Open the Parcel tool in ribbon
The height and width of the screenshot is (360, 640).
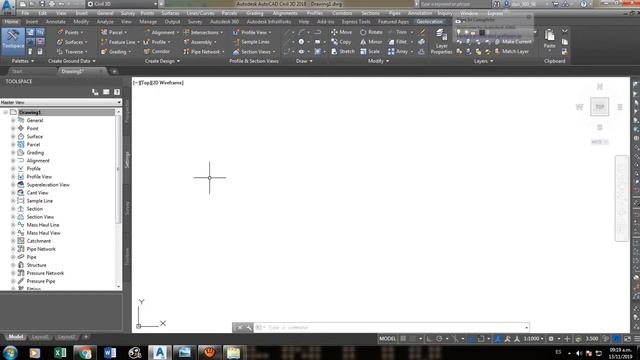[114, 32]
